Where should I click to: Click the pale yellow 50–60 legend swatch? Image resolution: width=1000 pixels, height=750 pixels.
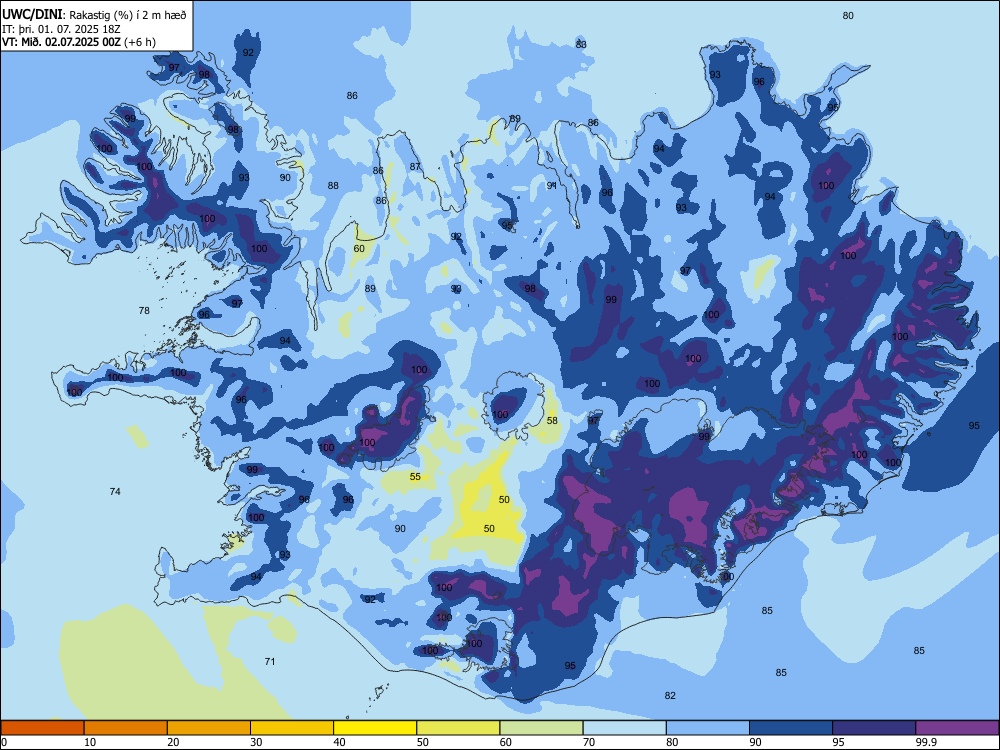coord(458,728)
